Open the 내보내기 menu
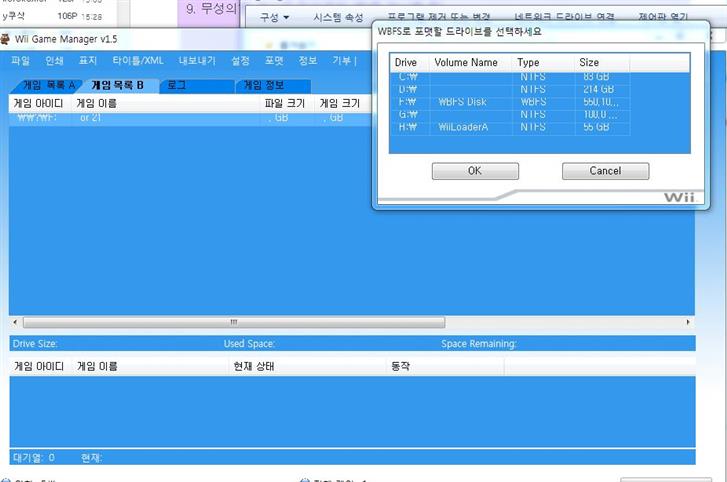Image resolution: width=727 pixels, height=482 pixels. point(197,61)
